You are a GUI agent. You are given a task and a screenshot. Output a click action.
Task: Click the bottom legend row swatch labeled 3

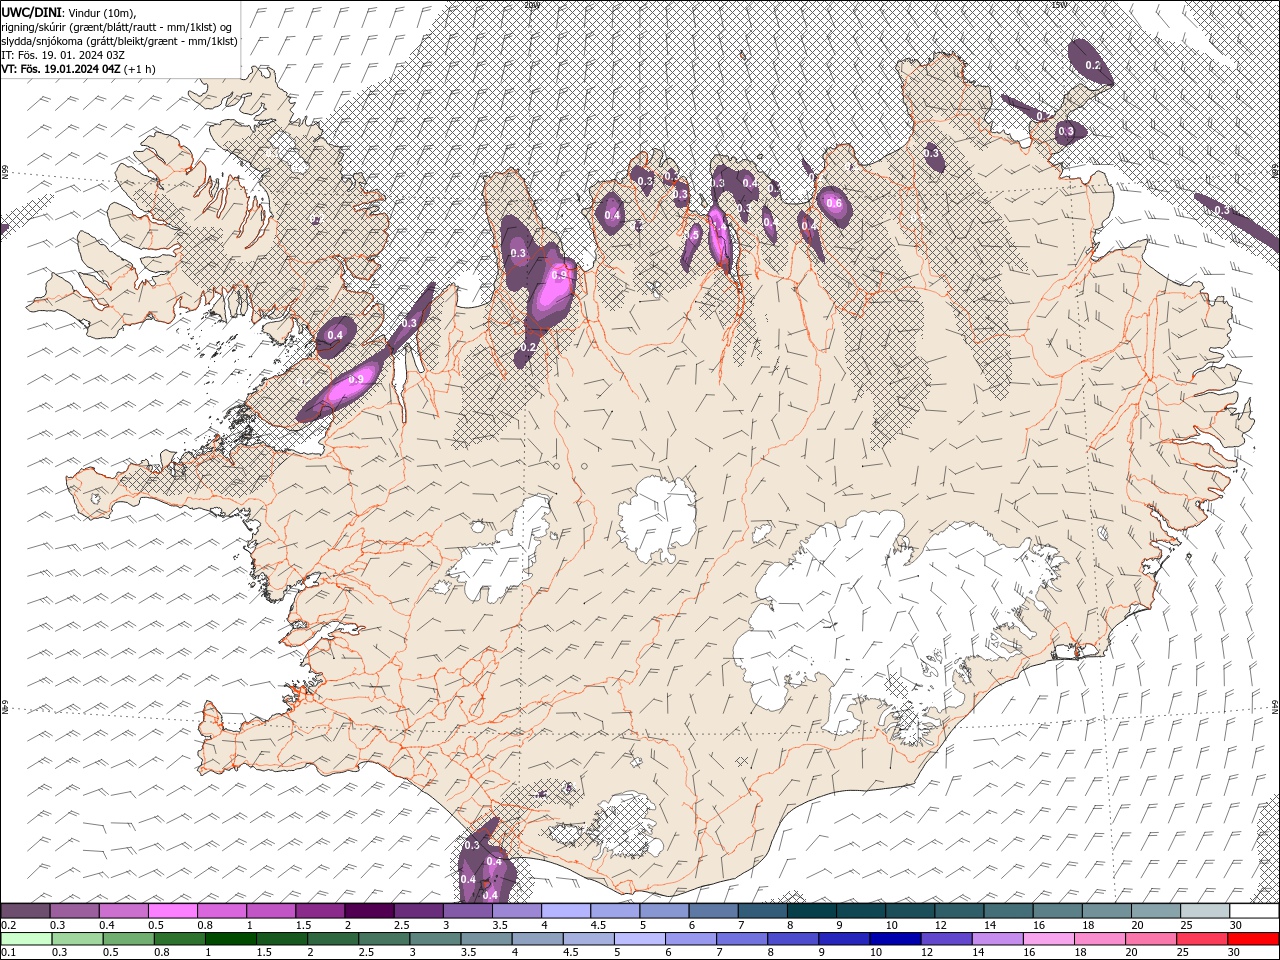(435, 939)
